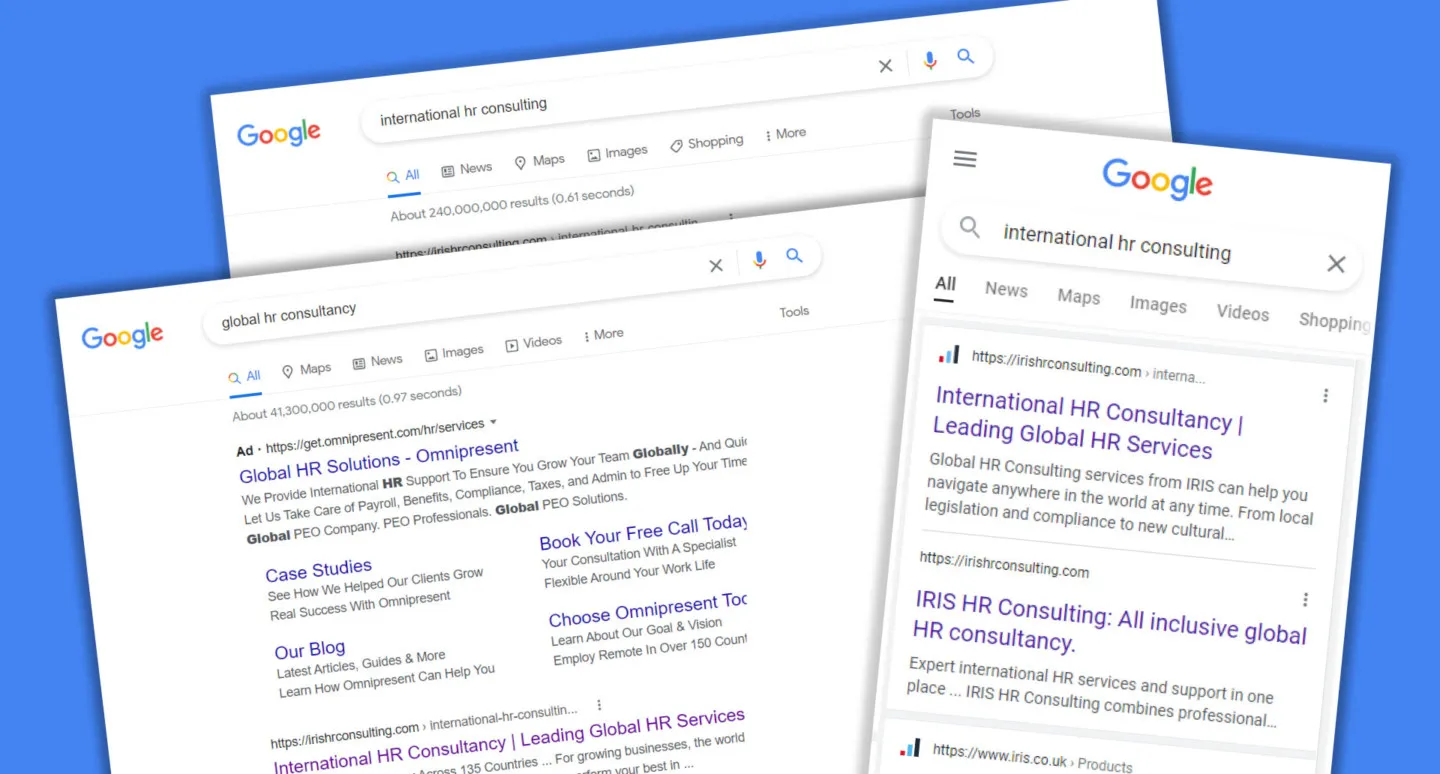Clear the mobile search box with X
This screenshot has width=1440, height=774.
pos(1336,264)
